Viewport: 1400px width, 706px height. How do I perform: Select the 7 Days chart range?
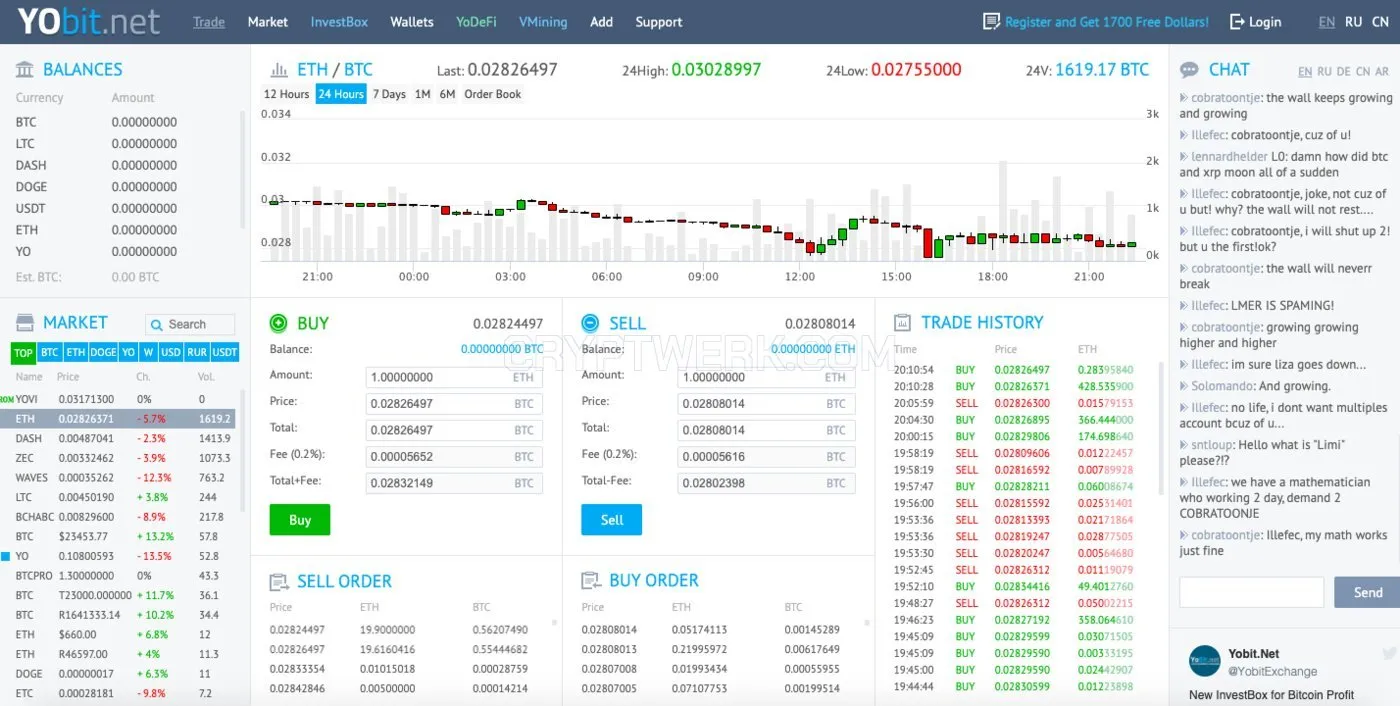click(389, 94)
